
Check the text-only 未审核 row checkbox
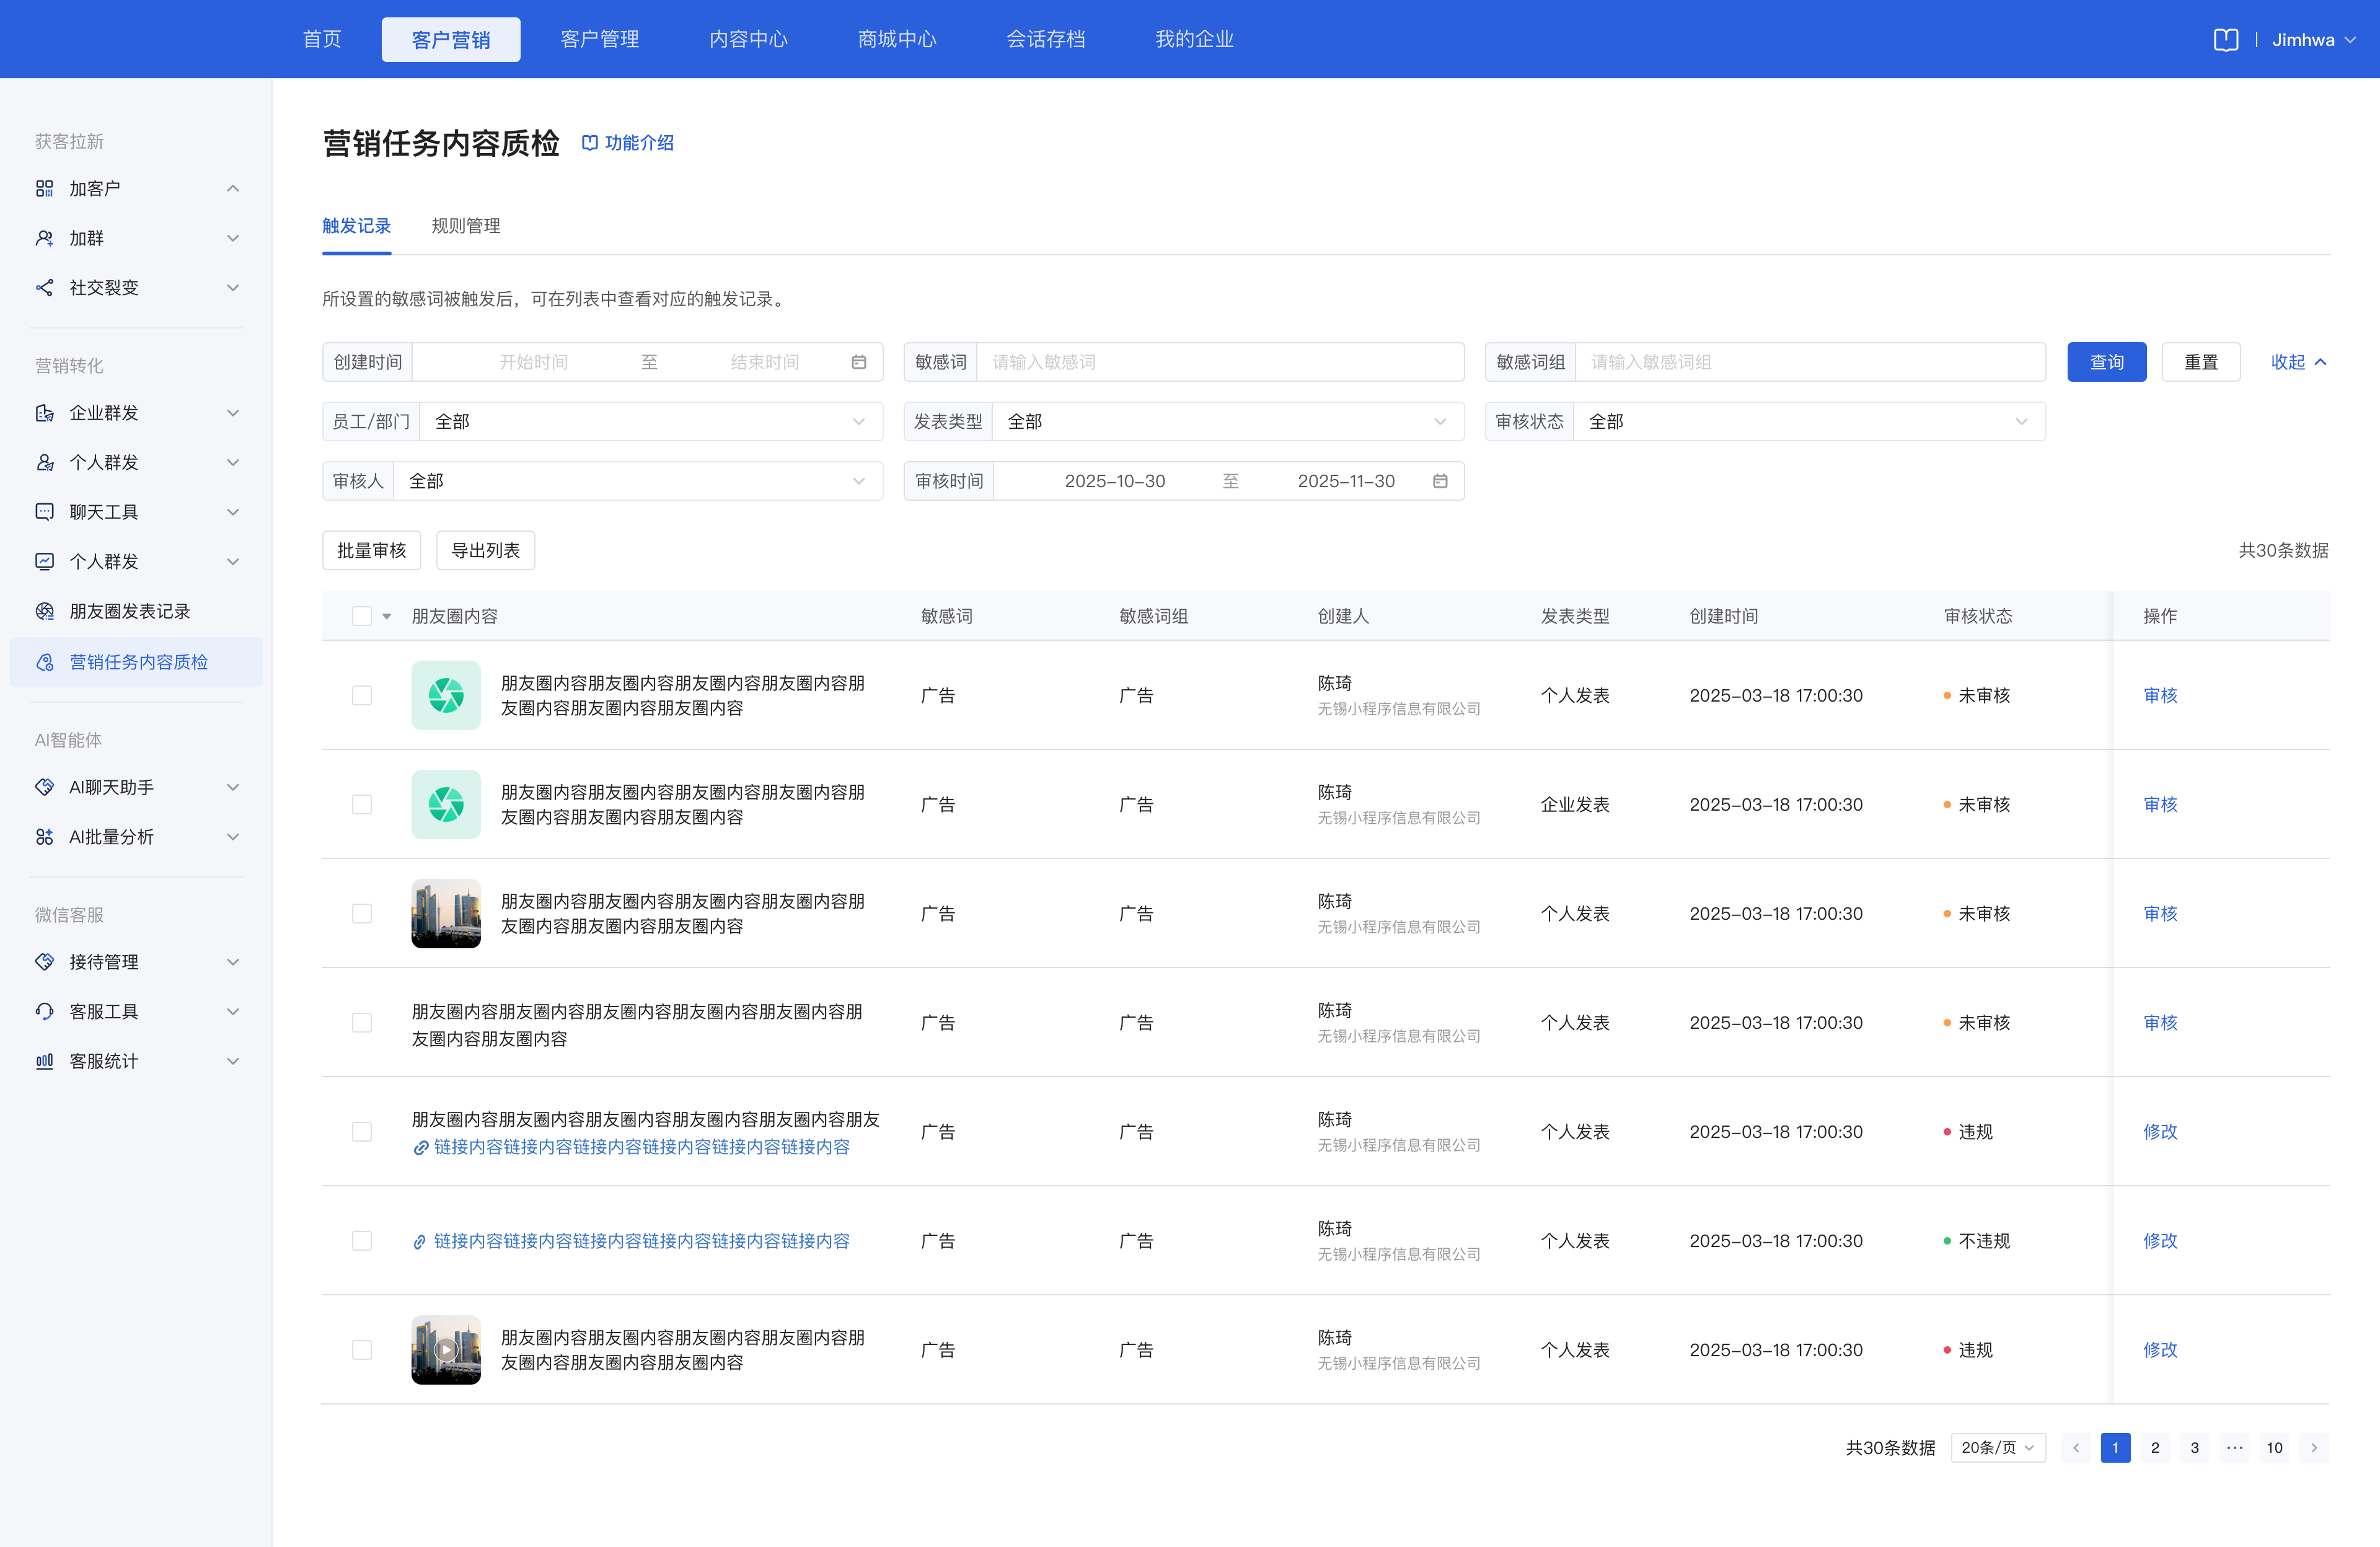point(362,1022)
